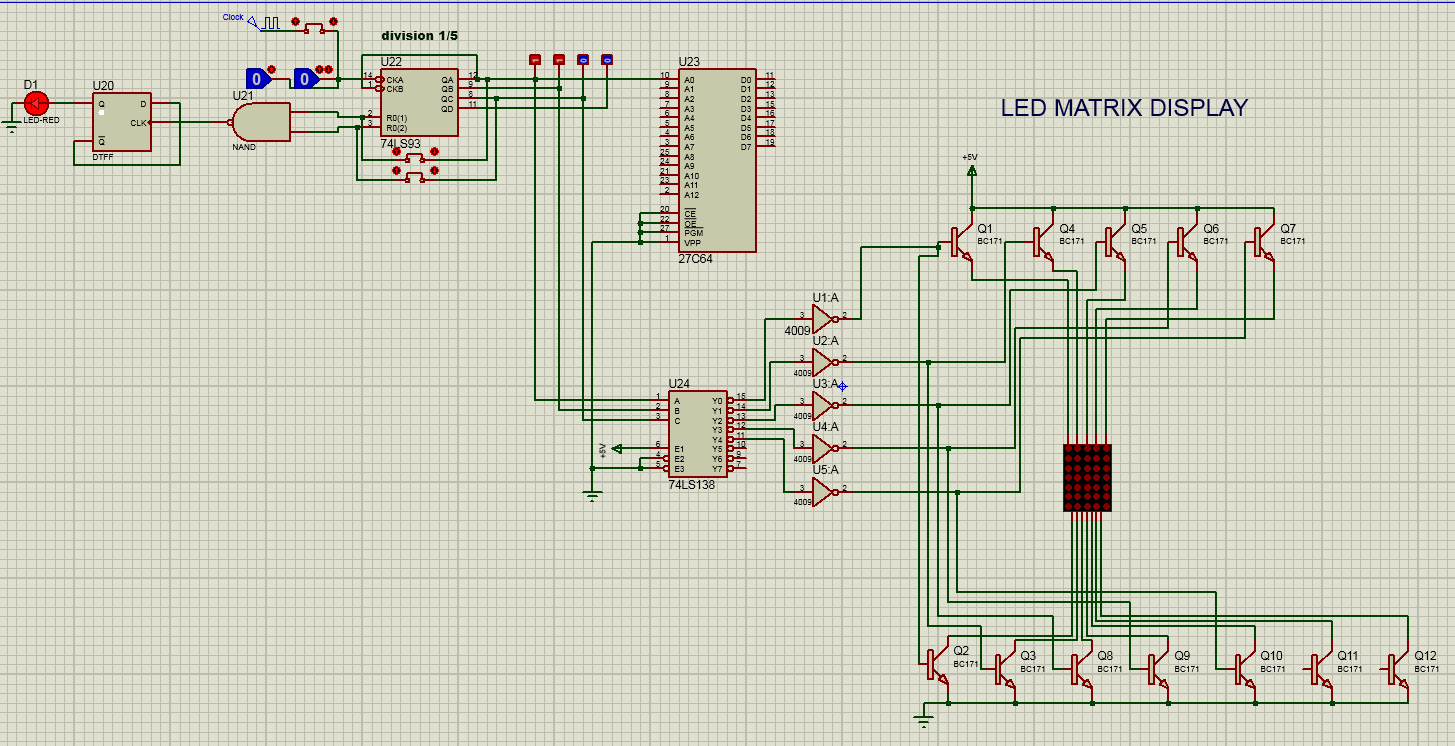Click the 'U24' reference label

tap(679, 383)
